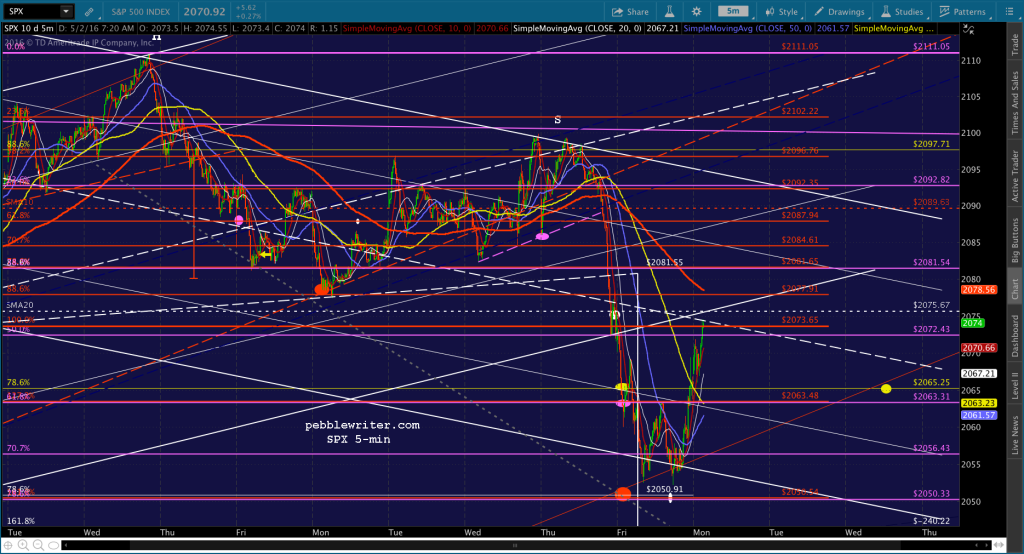Click the $2056.43 level label
Screen dimensions: 1024x554
(931, 448)
